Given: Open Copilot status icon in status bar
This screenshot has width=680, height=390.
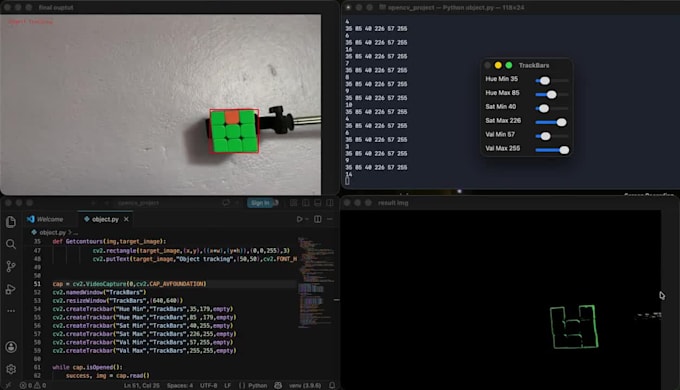Looking at the screenshot, I should tap(278, 385).
